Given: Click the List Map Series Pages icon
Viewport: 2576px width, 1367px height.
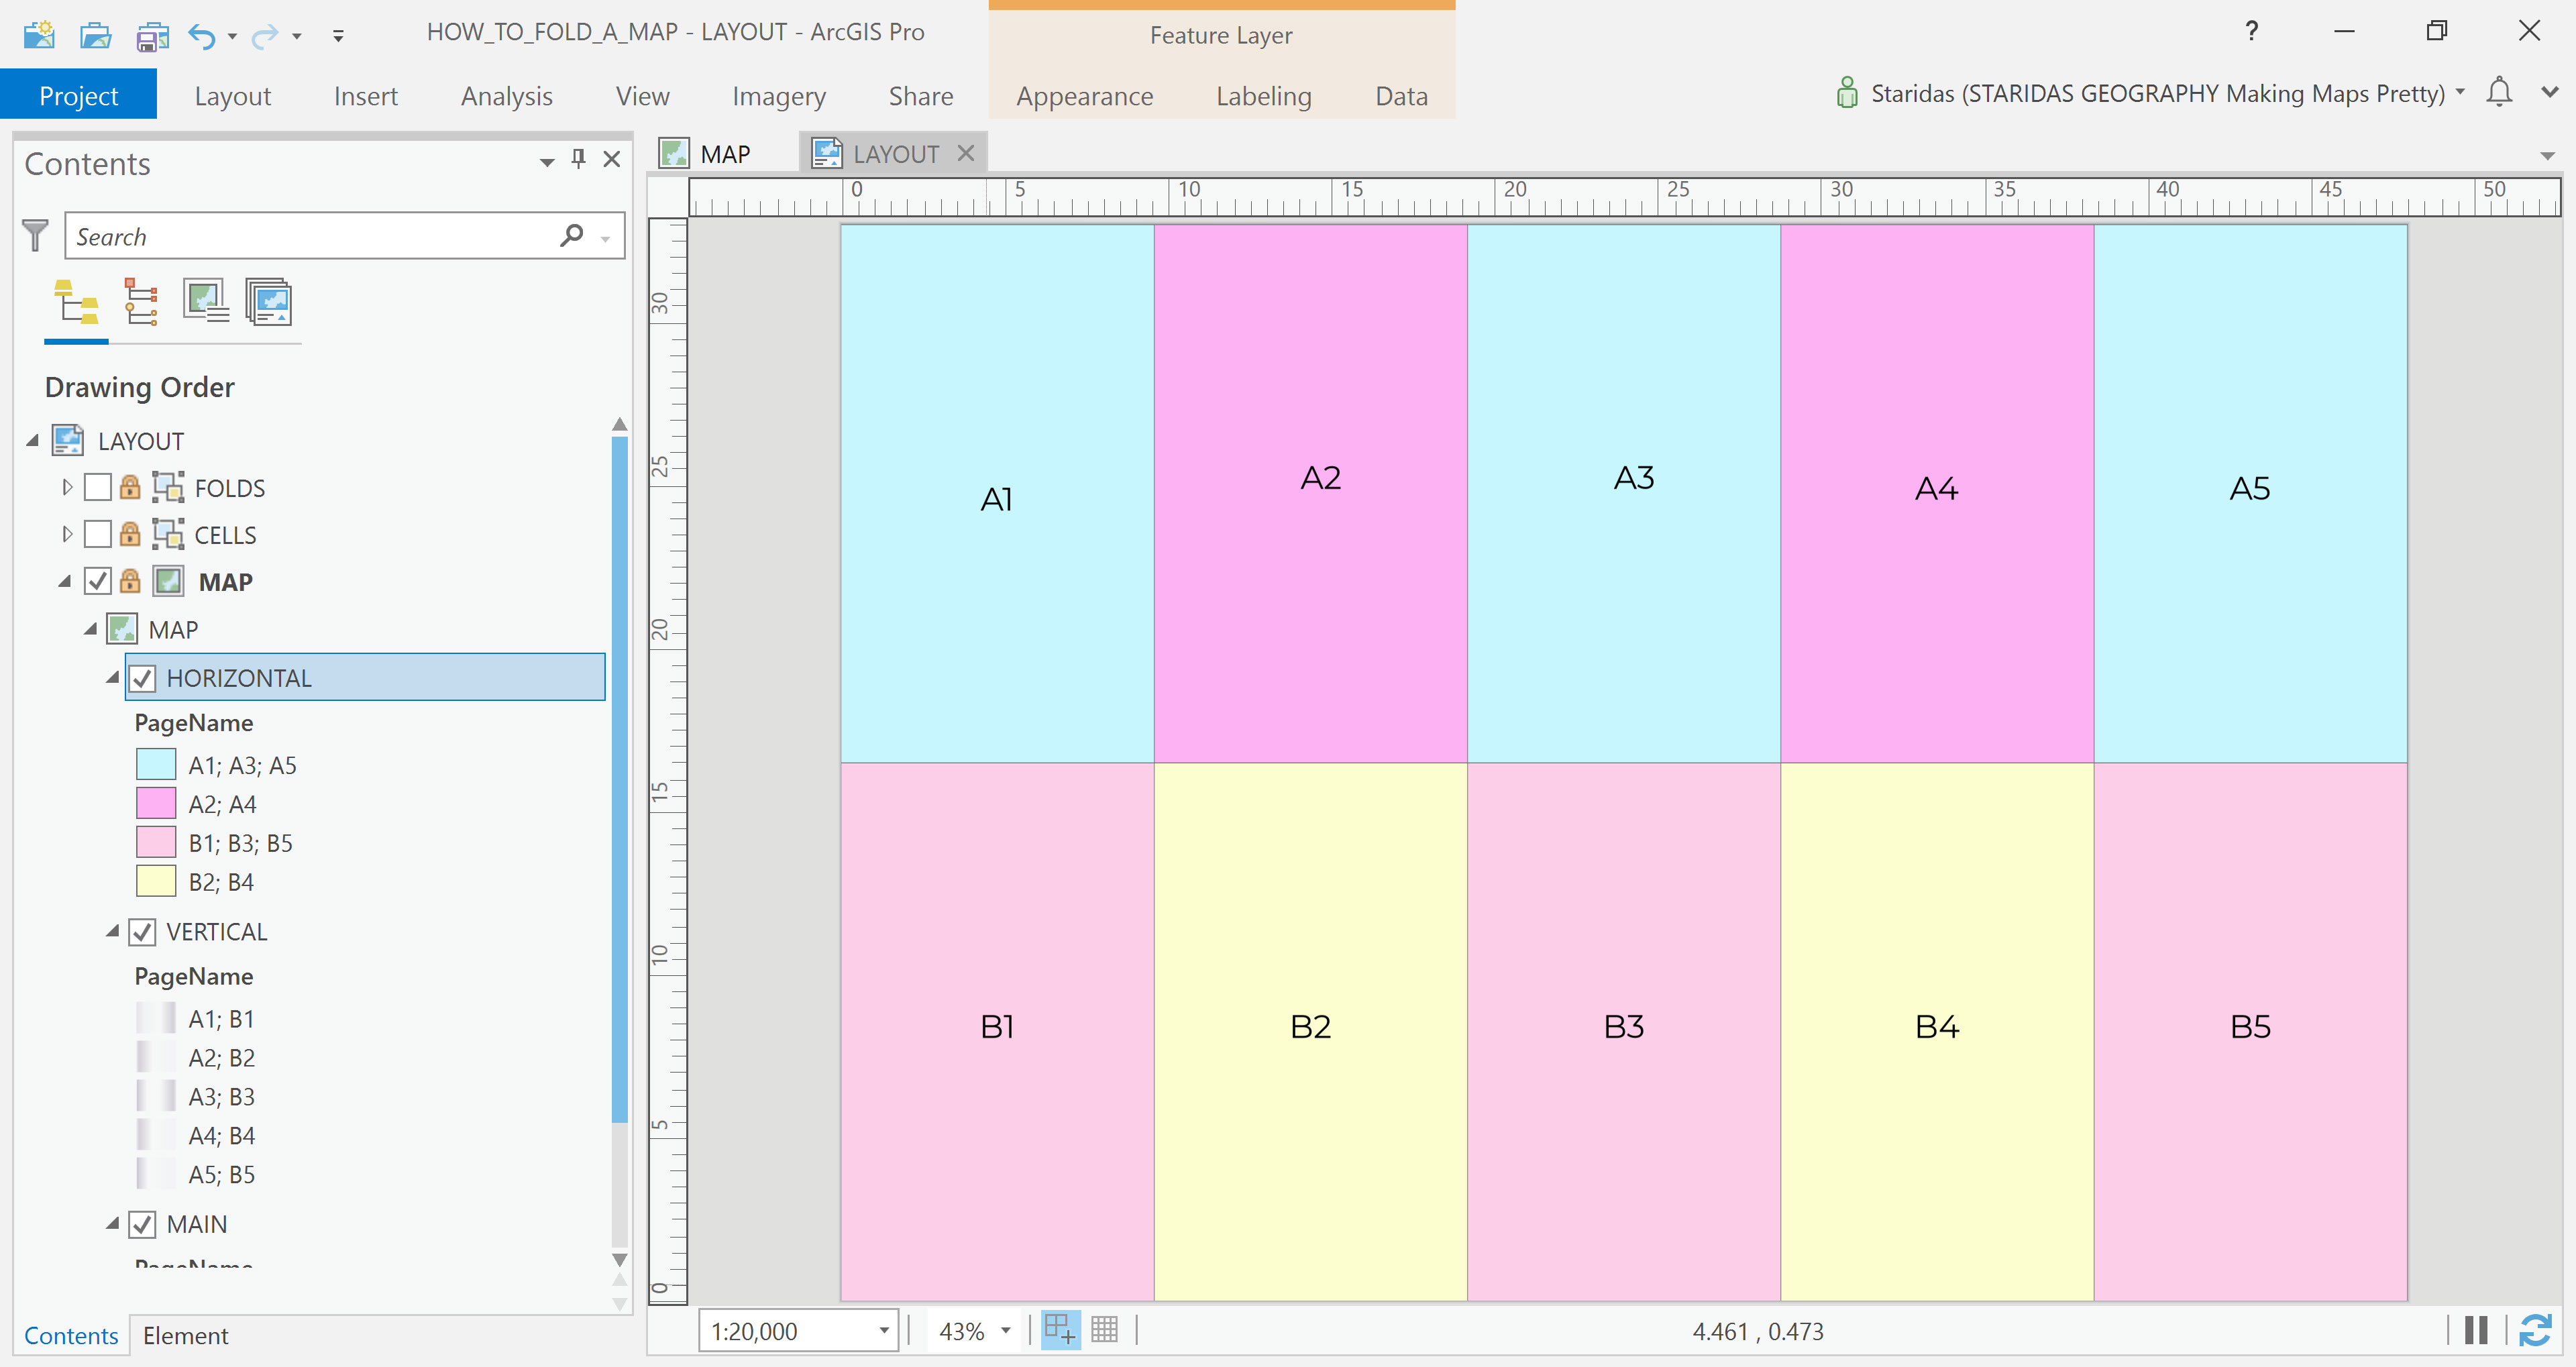Looking at the screenshot, I should pyautogui.click(x=269, y=302).
